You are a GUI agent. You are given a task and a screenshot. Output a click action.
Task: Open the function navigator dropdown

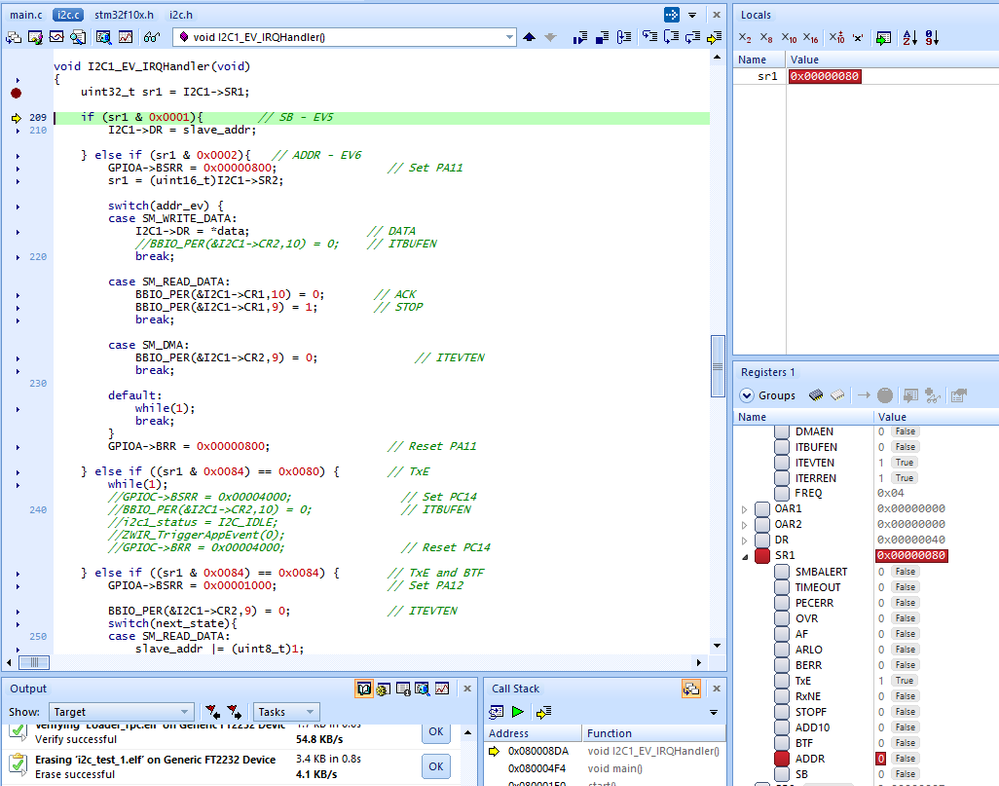tap(510, 37)
